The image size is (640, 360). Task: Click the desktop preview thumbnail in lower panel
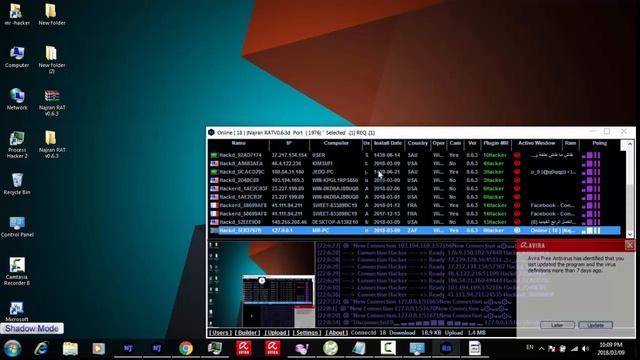[x=261, y=284]
